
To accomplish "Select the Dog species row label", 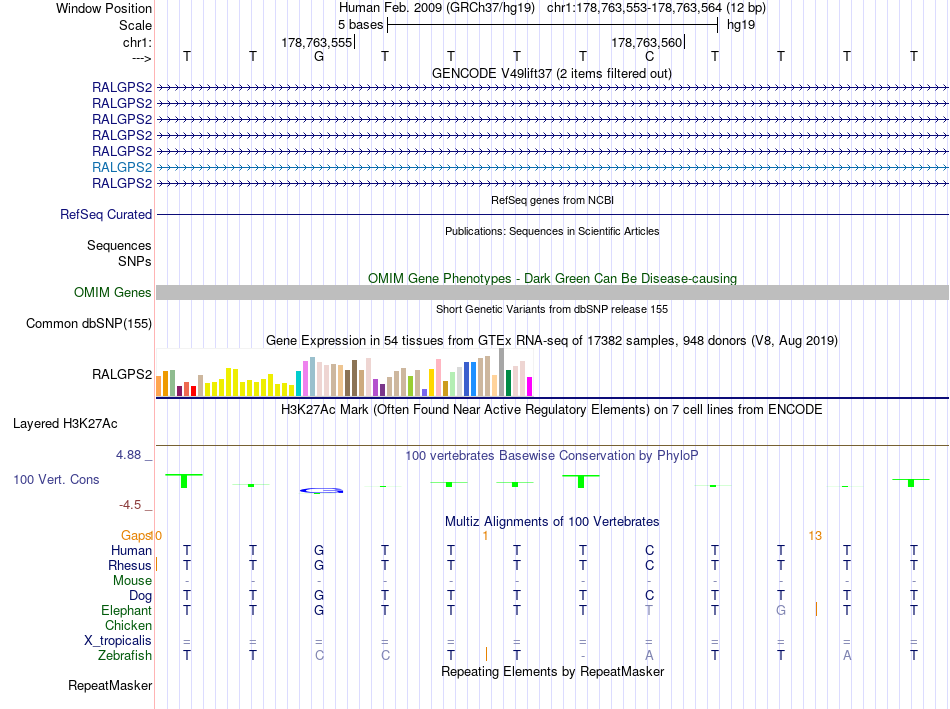I will (x=140, y=596).
